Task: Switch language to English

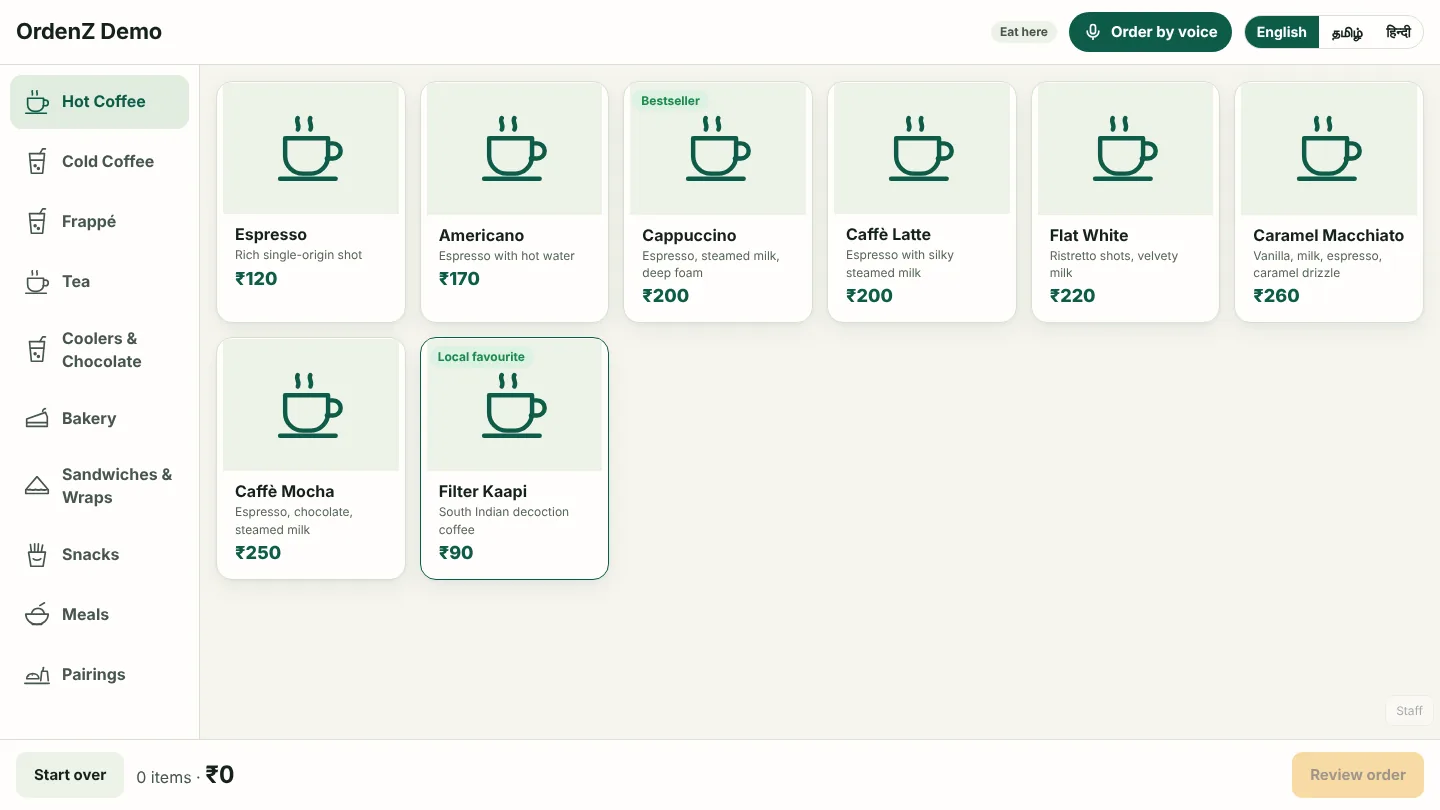Action: coord(1282,32)
